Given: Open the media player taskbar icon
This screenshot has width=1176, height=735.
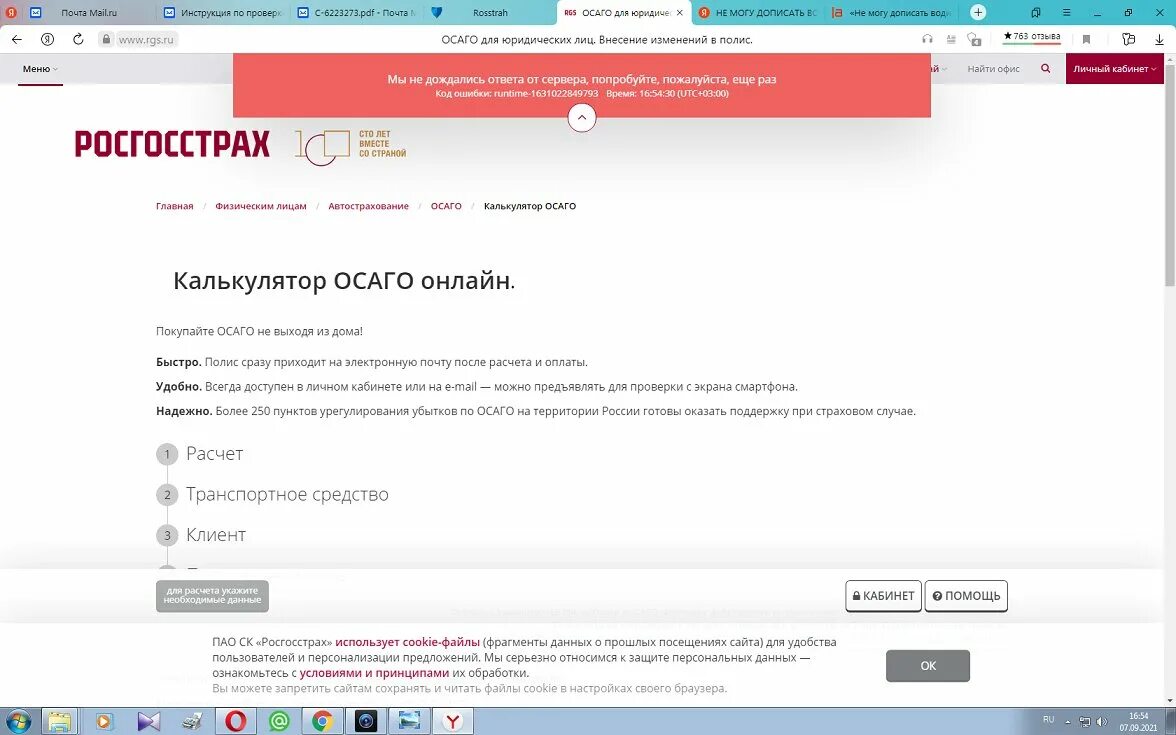Looking at the screenshot, I should pyautogui.click(x=104, y=722).
